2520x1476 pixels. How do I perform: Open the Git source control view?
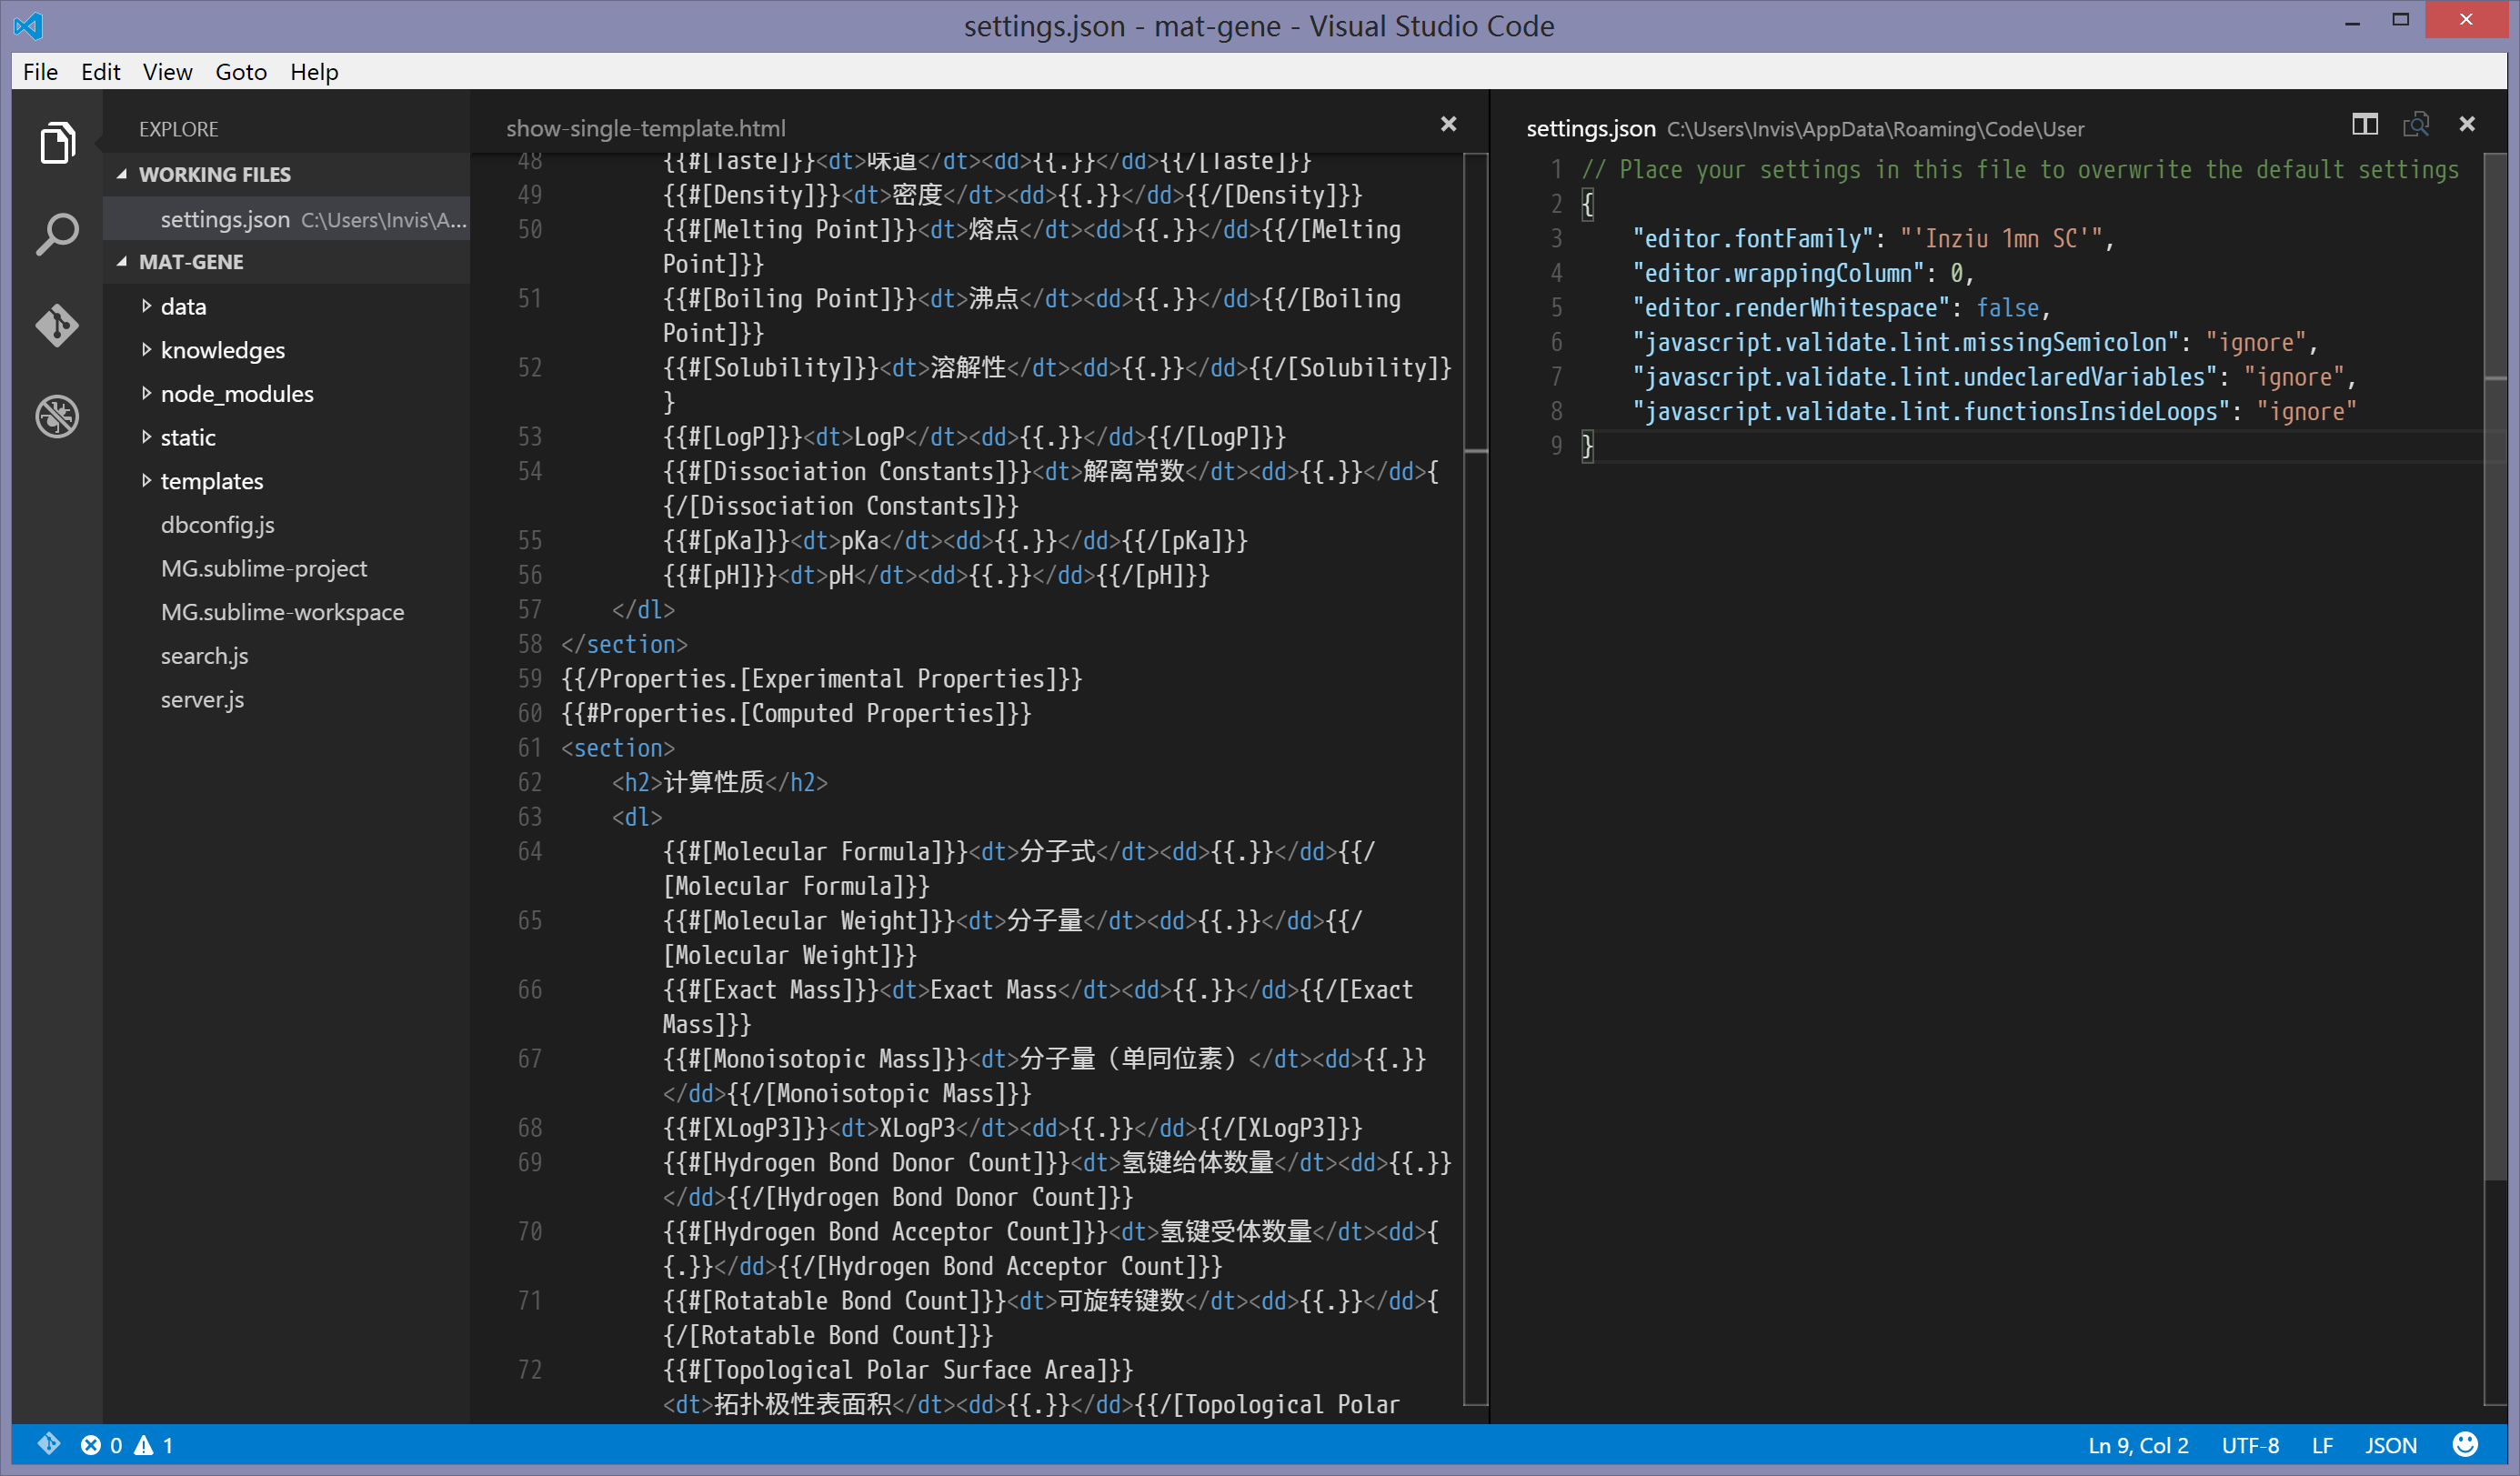click(57, 325)
